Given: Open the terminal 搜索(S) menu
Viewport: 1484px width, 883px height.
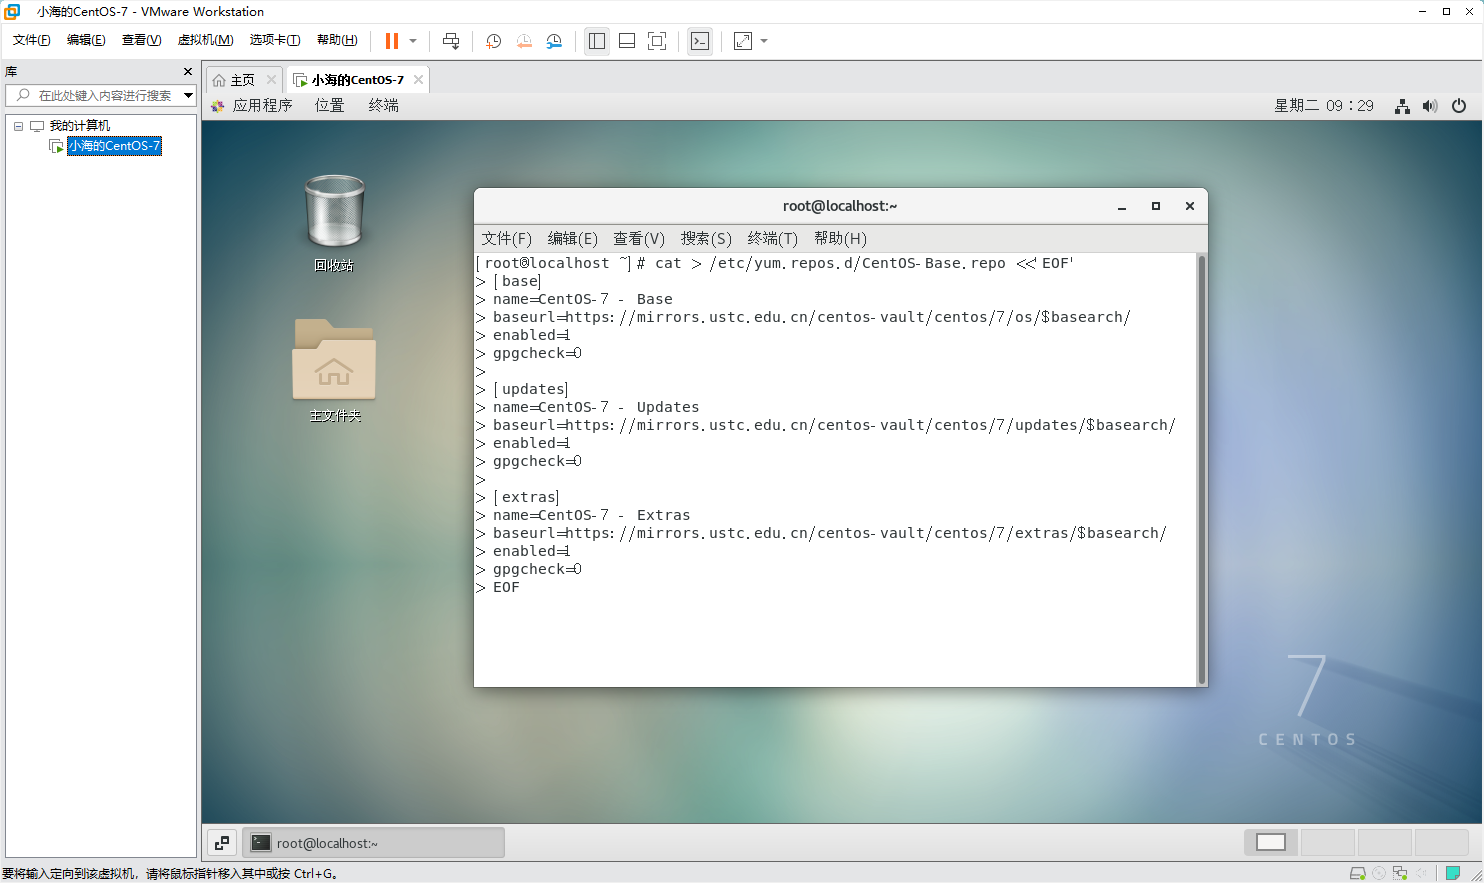Looking at the screenshot, I should click(x=706, y=238).
